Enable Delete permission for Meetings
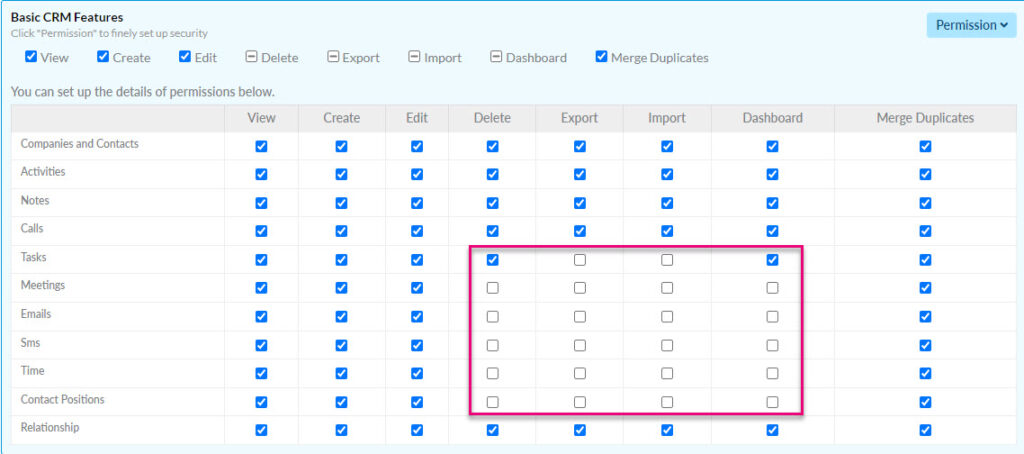 492,288
